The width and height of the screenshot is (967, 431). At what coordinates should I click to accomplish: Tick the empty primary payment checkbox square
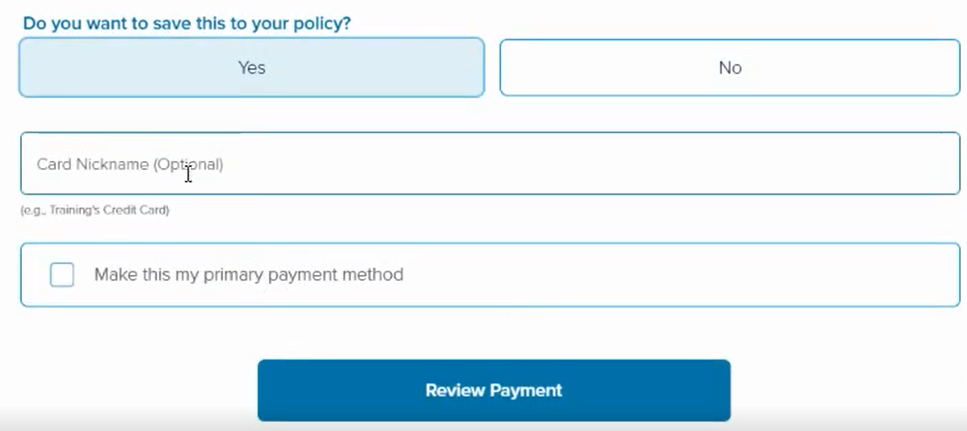click(x=62, y=274)
